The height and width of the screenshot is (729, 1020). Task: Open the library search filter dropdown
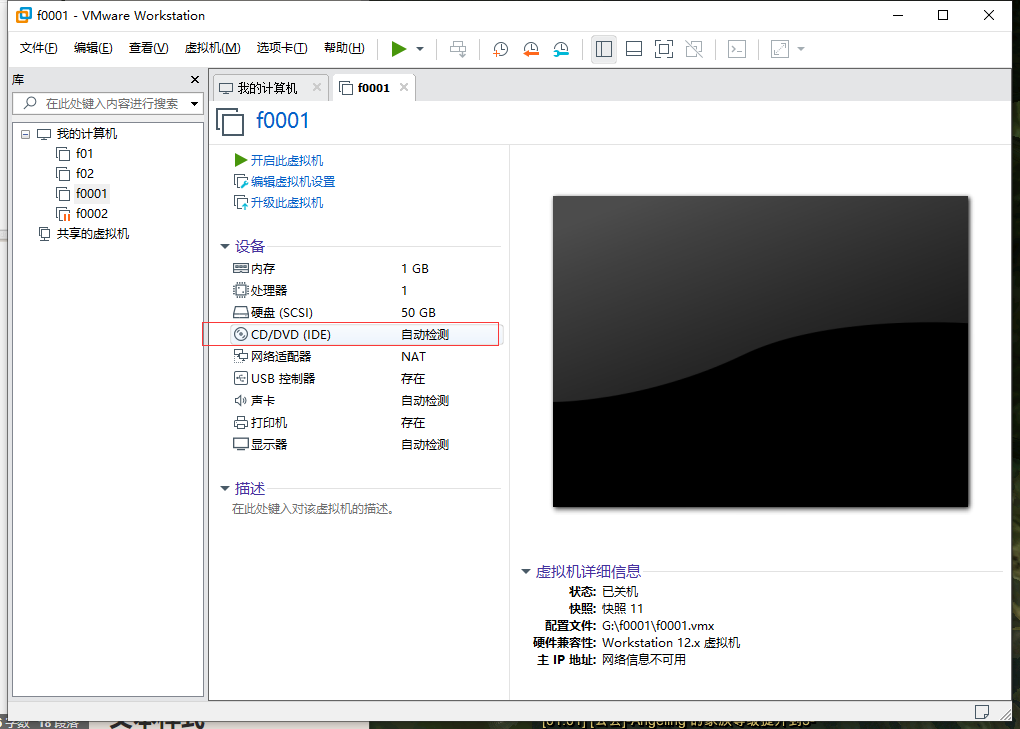click(x=195, y=103)
